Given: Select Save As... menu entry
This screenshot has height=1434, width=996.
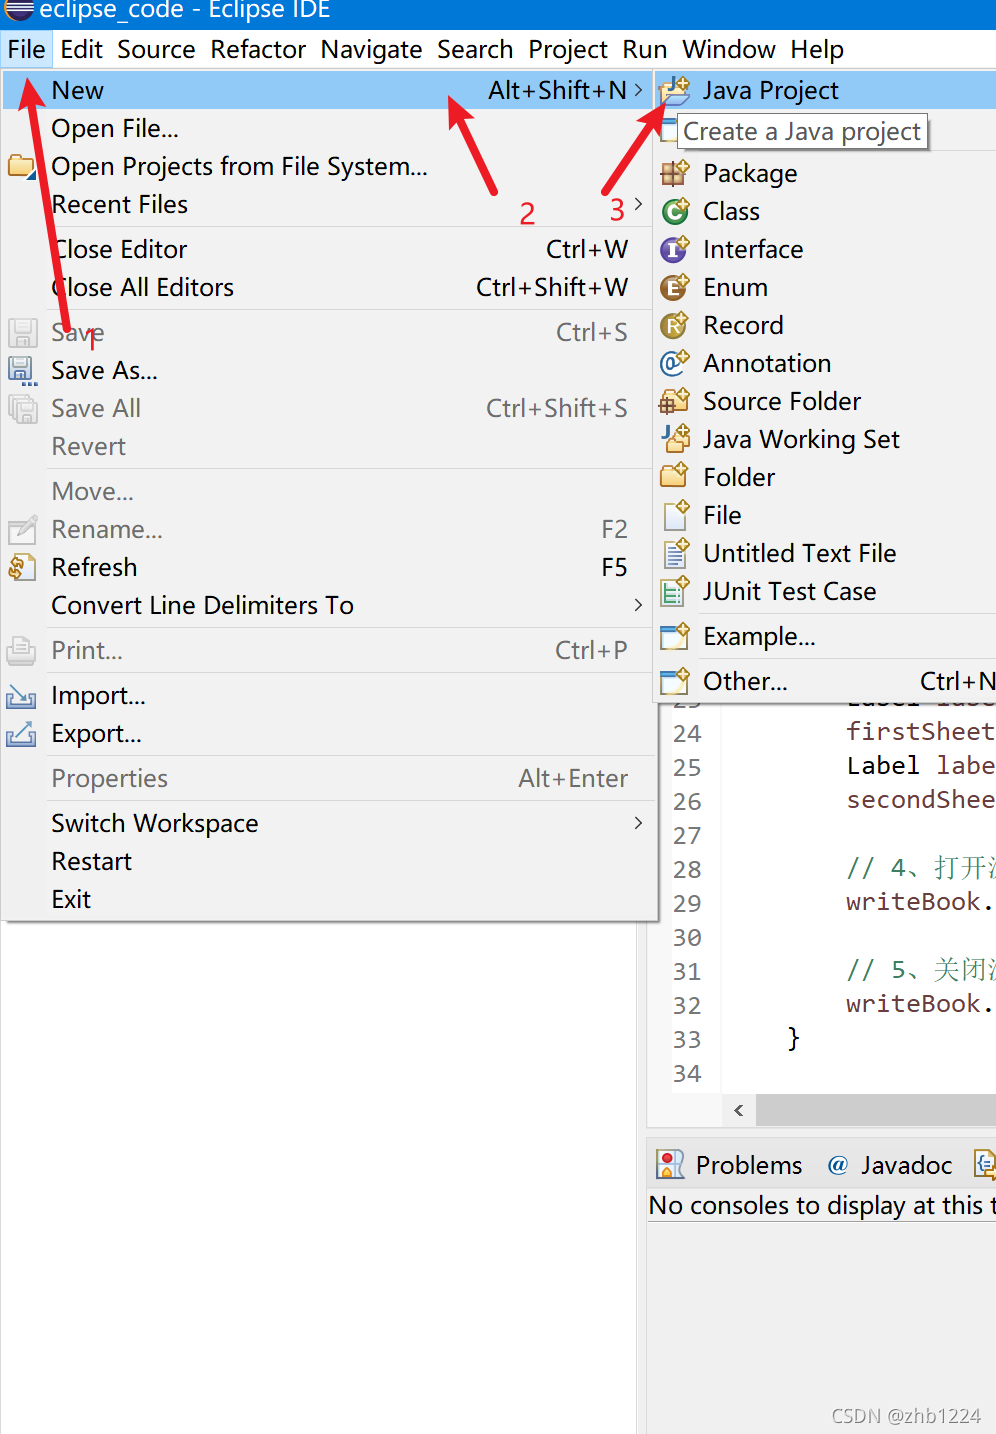Looking at the screenshot, I should click(328, 370).
